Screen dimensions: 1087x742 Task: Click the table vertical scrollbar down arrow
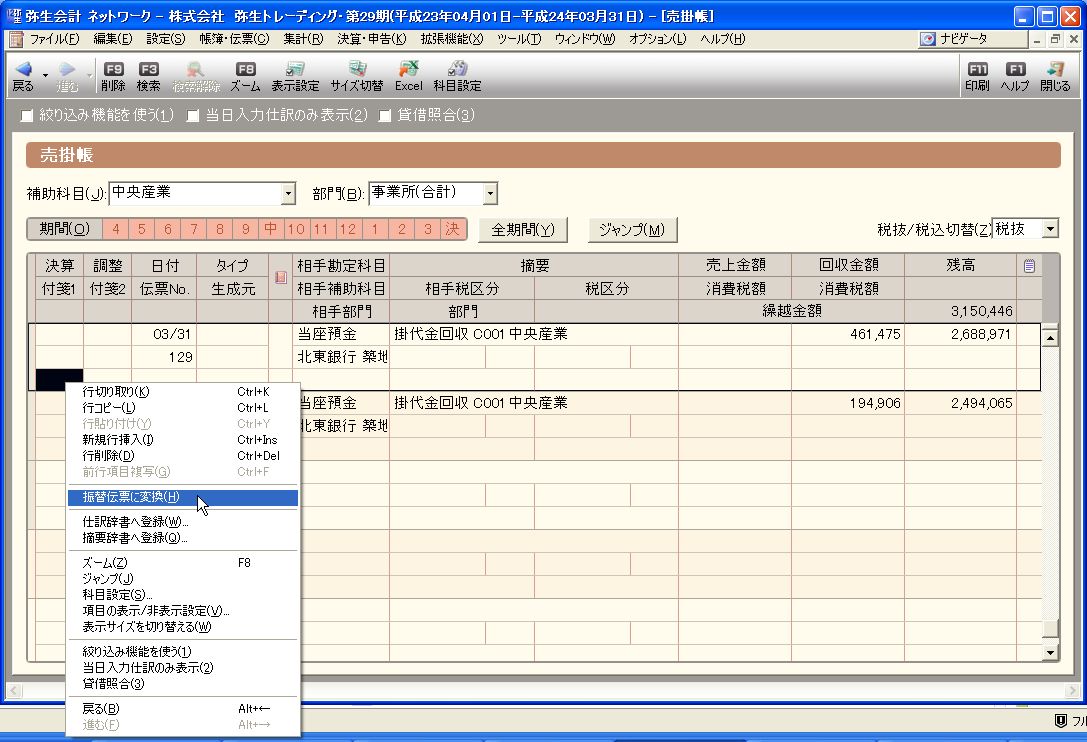1050,653
